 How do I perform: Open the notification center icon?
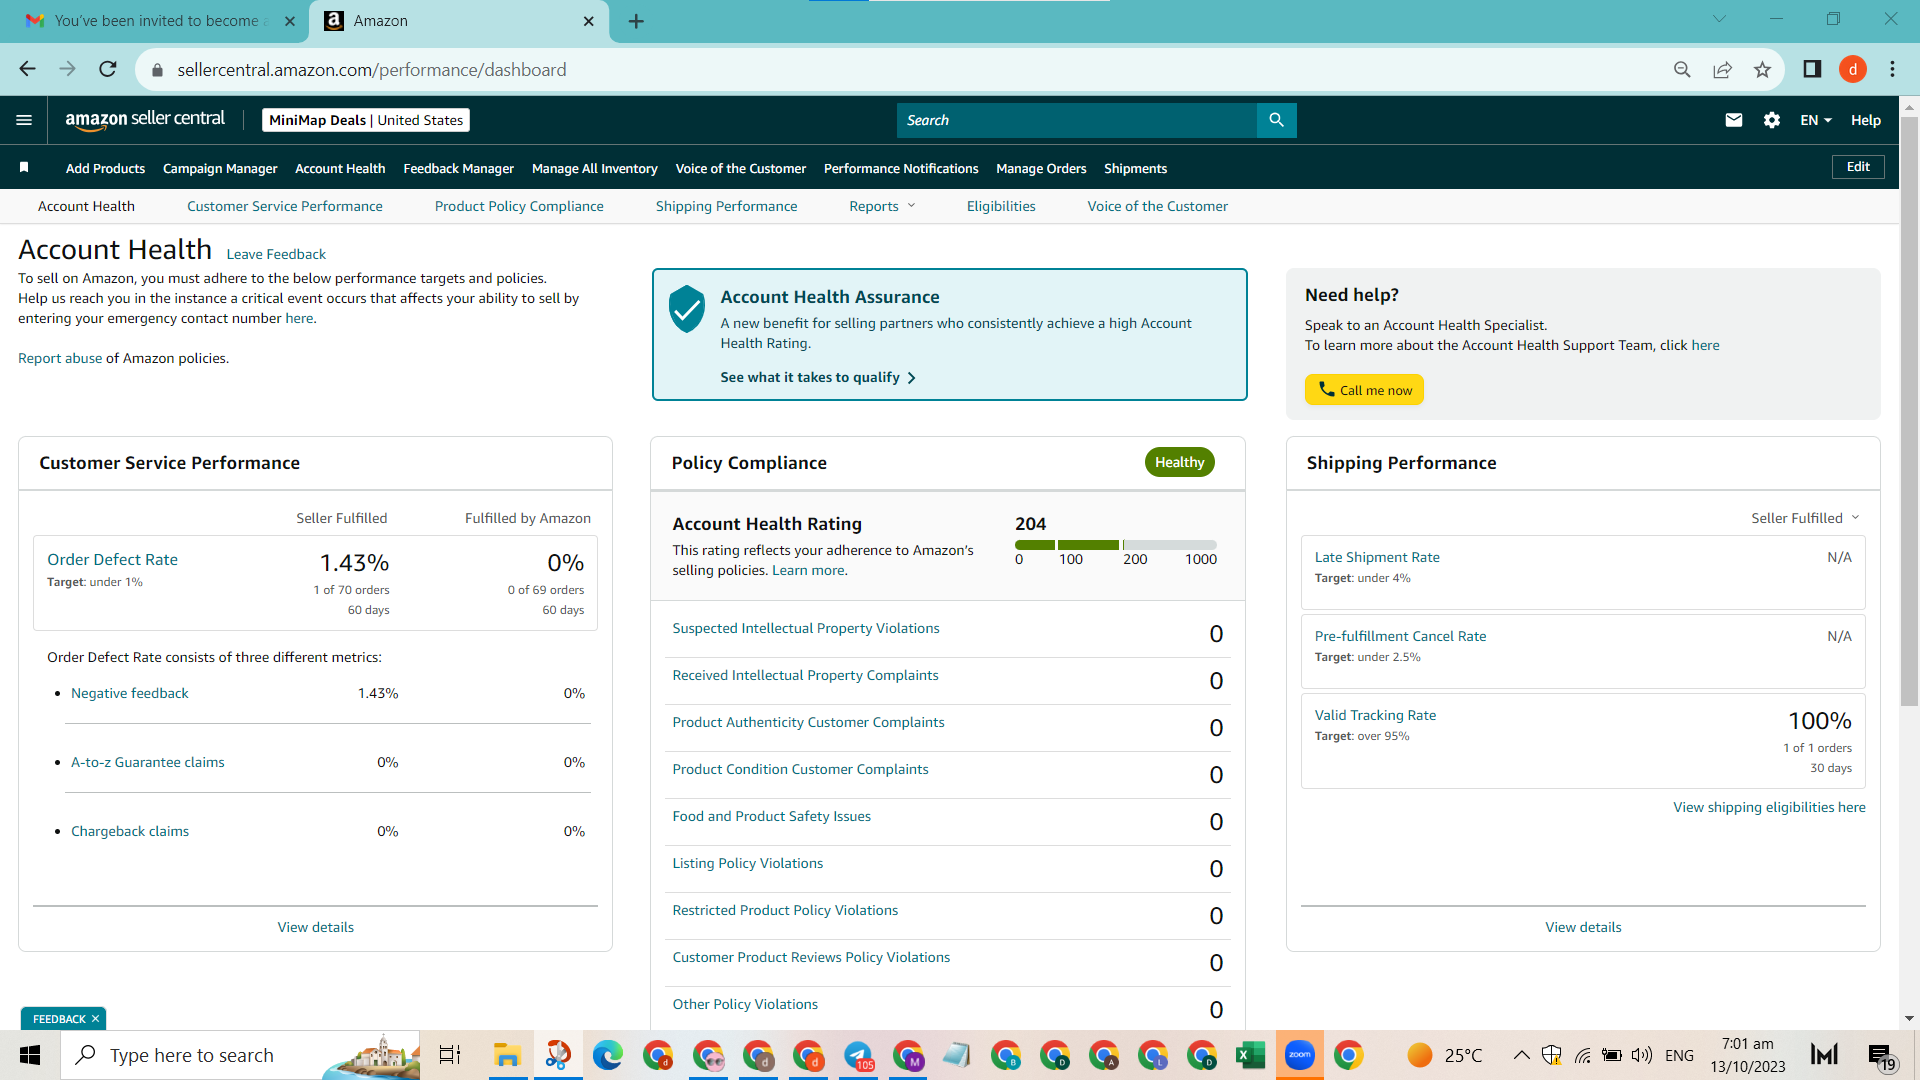(1880, 1056)
